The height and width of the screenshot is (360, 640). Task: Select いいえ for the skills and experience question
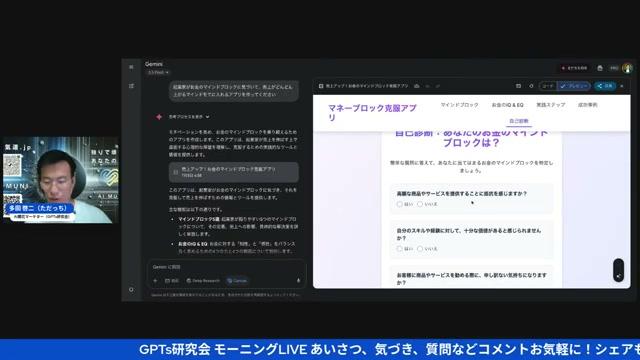click(420, 249)
